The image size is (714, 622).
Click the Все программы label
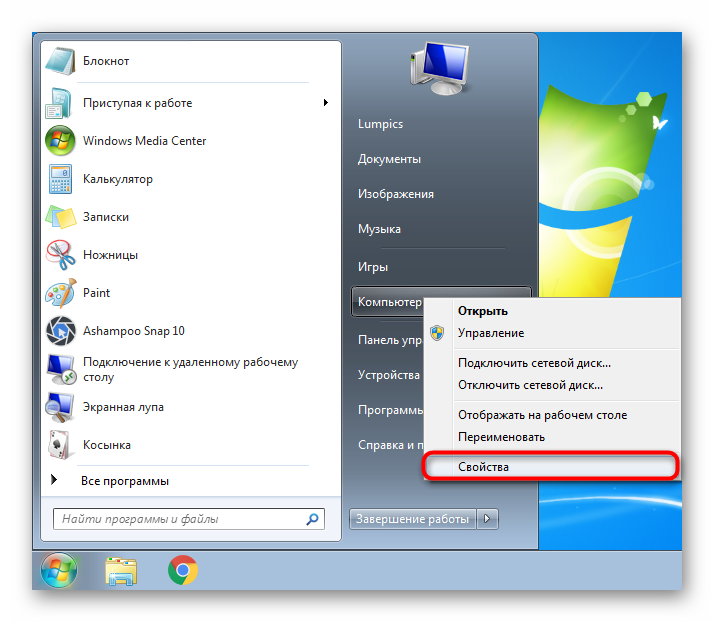coord(125,481)
